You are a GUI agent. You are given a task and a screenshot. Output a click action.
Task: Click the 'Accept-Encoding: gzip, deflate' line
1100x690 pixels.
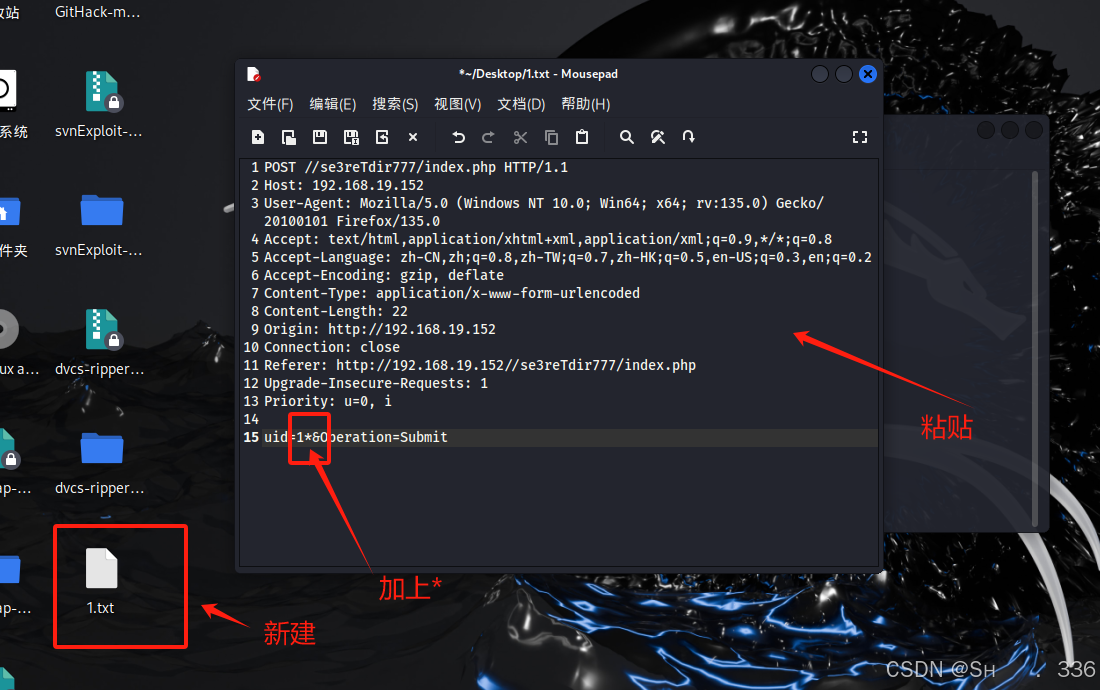384,276
